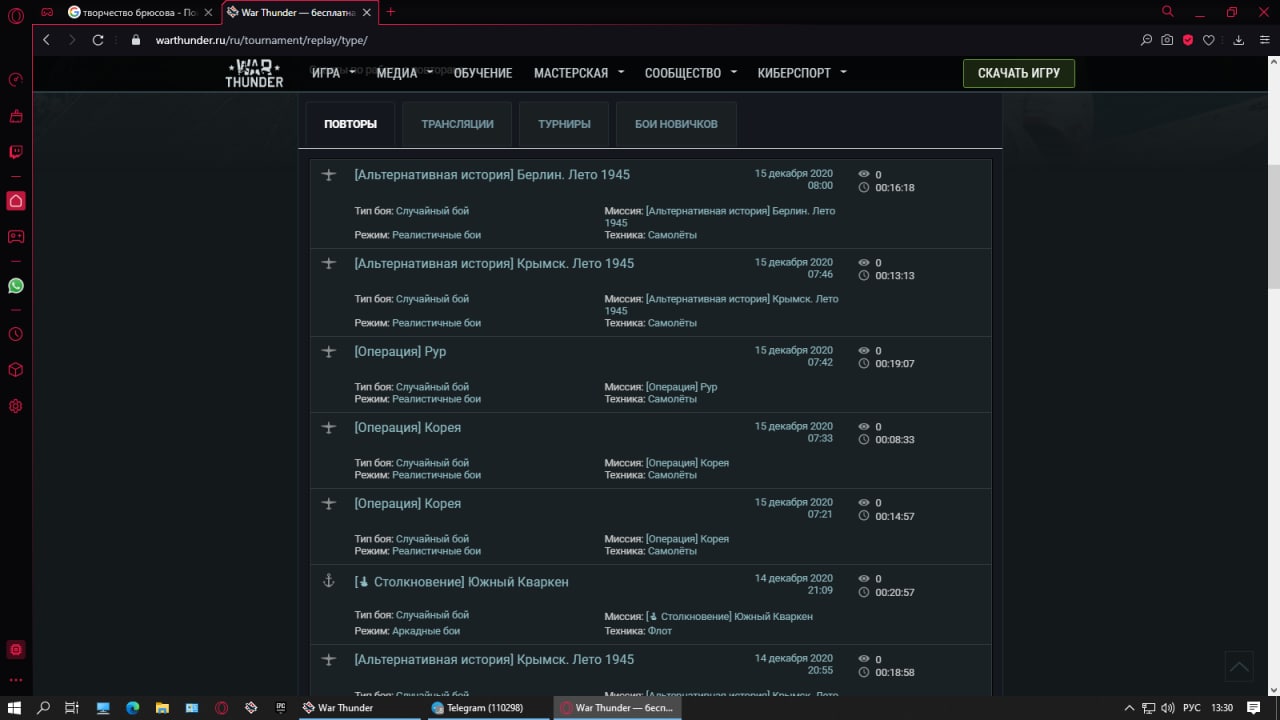Click the address bar URL field
Viewport: 1280px width, 720px height.
[x=640, y=40]
